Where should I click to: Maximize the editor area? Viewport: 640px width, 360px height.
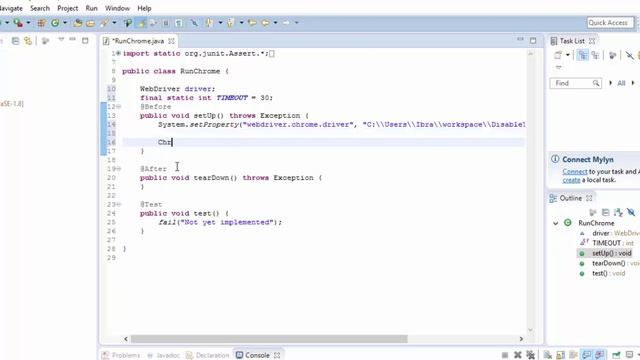[x=533, y=40]
